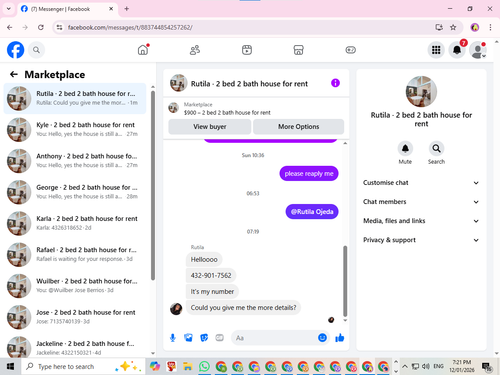Open the tab search dropdown arrow

coord(9,9)
